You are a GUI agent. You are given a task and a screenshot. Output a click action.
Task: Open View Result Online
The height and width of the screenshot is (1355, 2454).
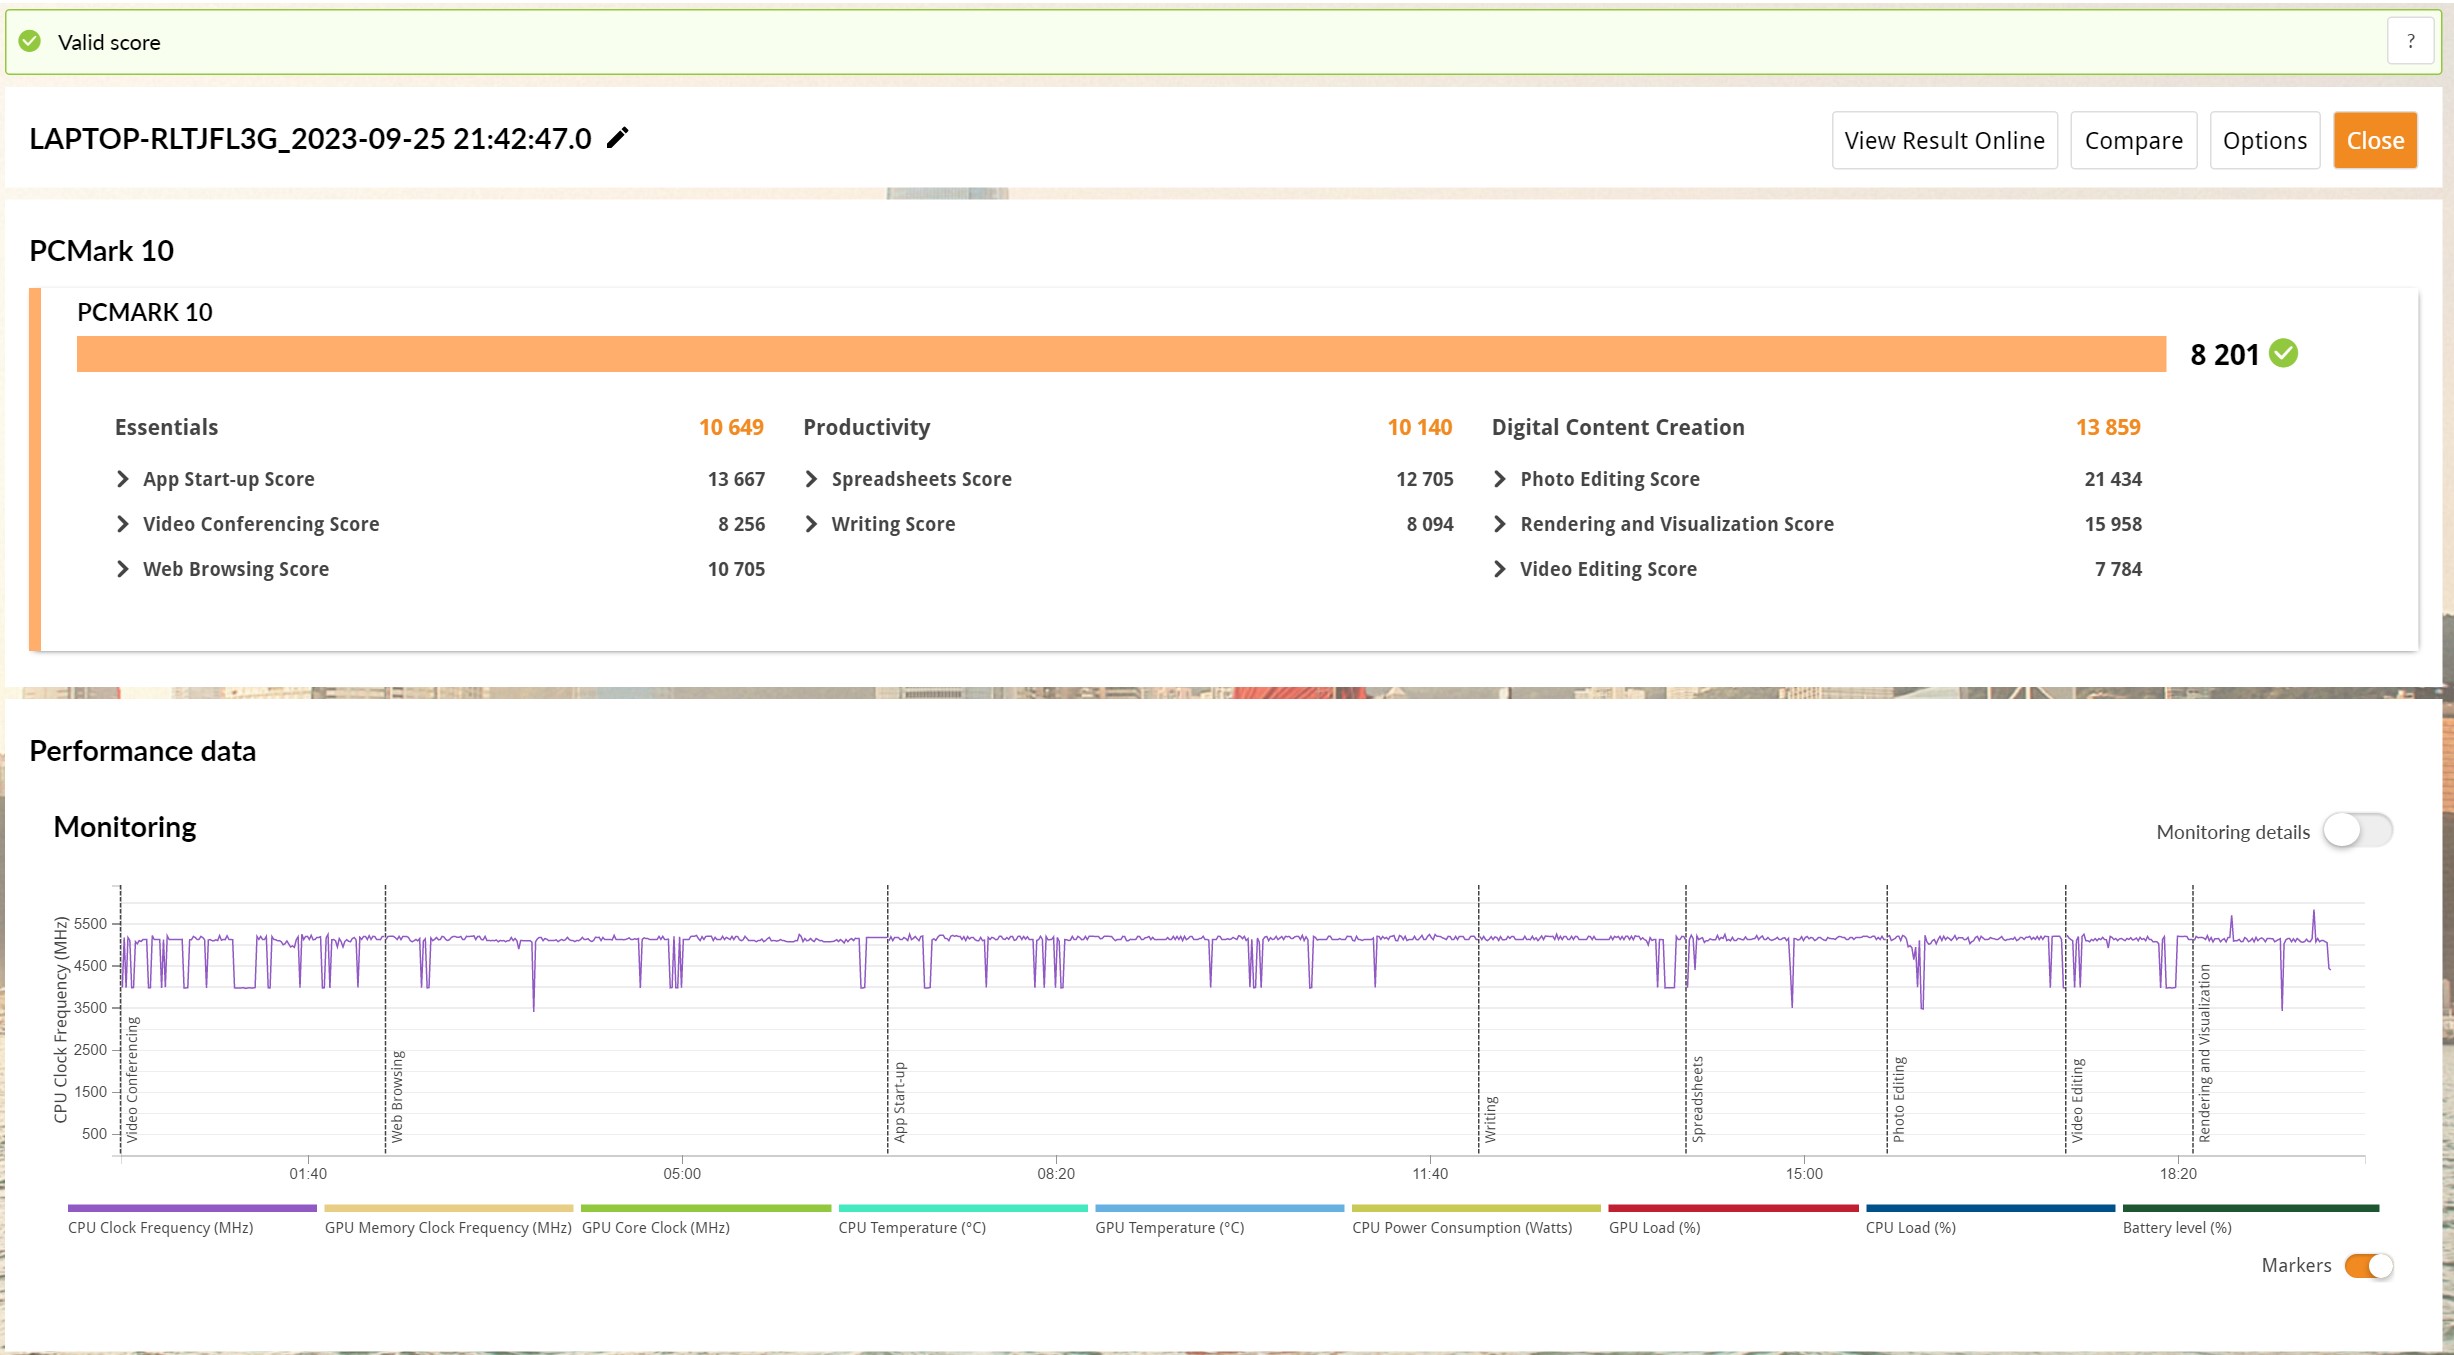[x=1944, y=140]
